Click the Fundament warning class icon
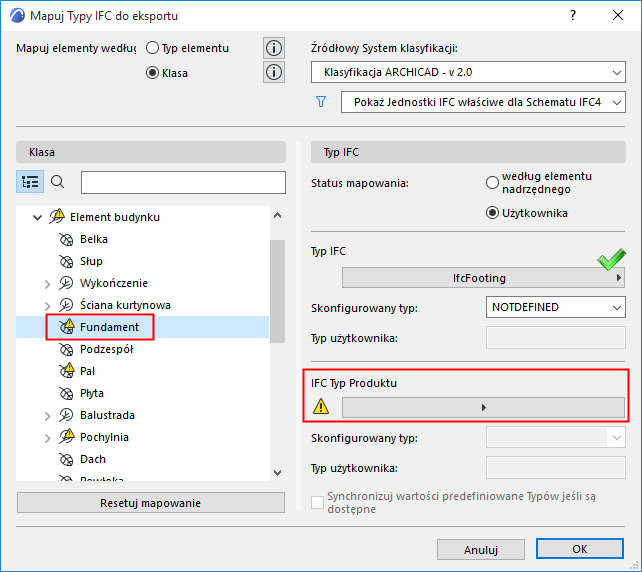 click(67, 326)
